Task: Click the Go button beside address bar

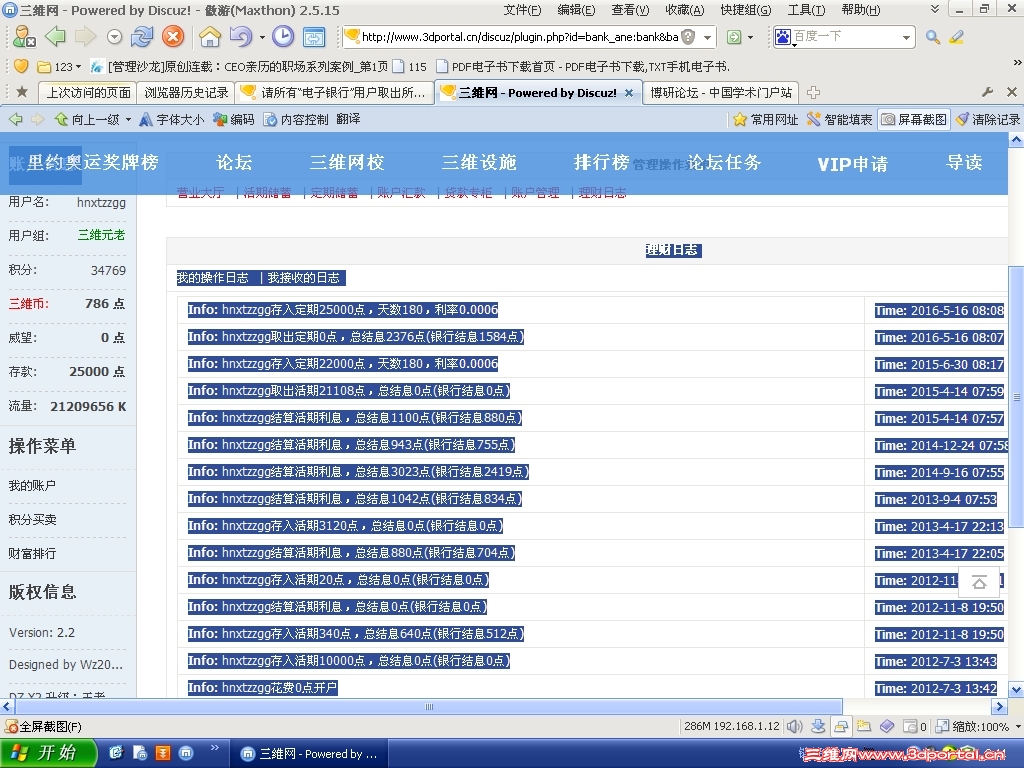Action: click(734, 37)
